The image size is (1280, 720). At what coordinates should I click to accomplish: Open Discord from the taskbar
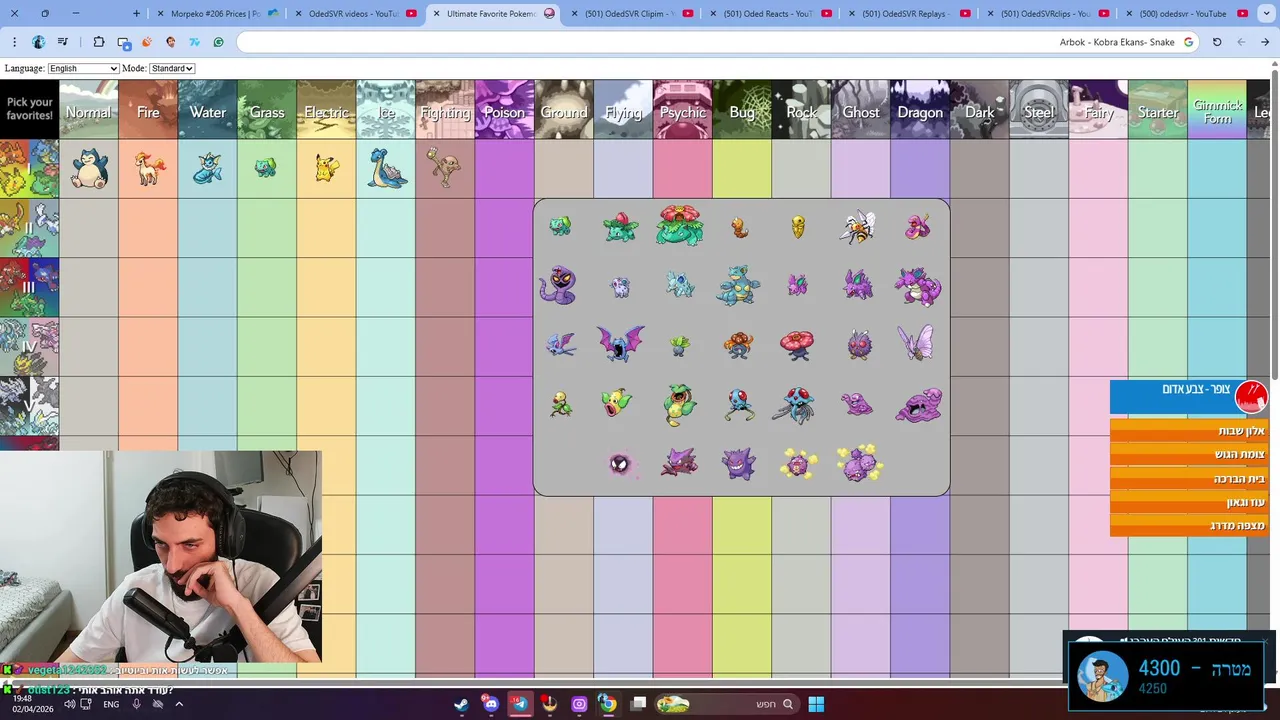pos(491,704)
